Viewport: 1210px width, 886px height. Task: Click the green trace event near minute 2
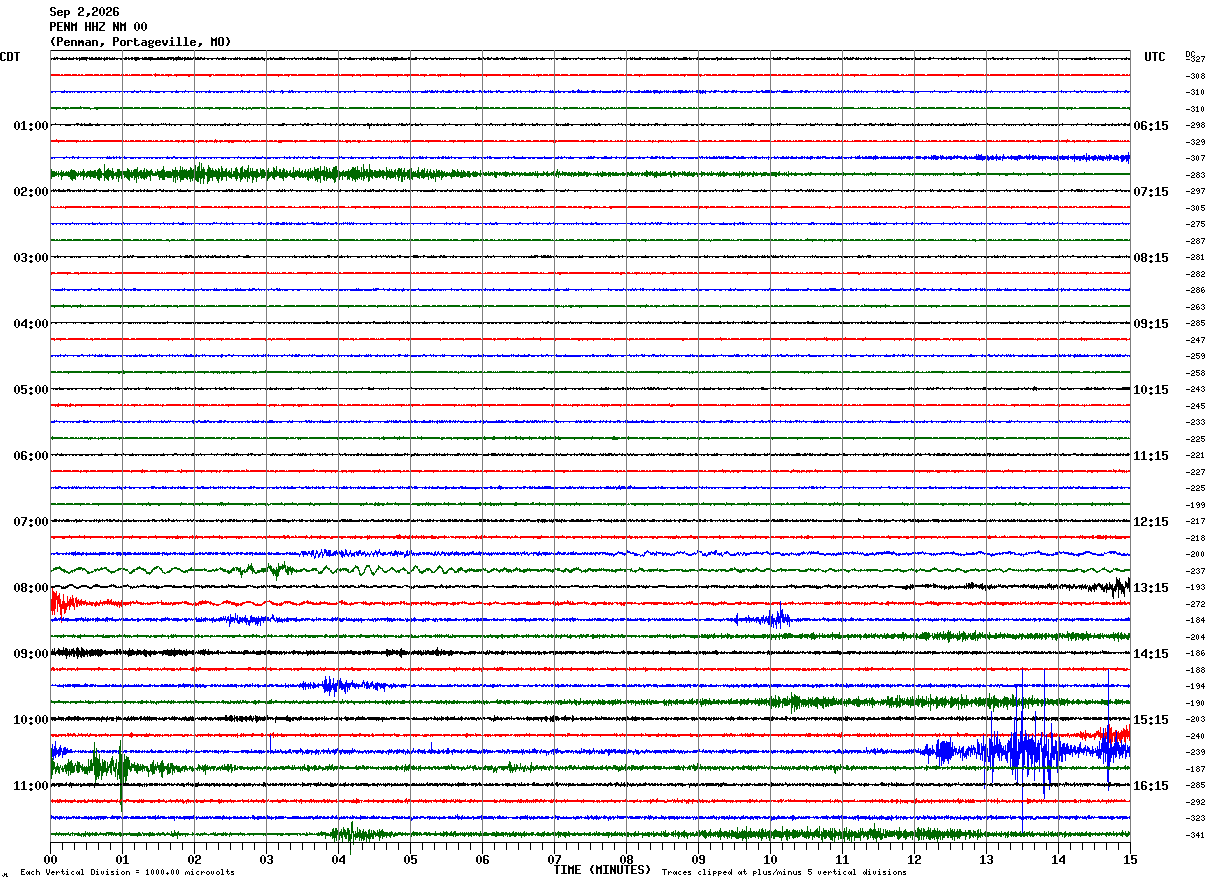click(x=205, y=173)
